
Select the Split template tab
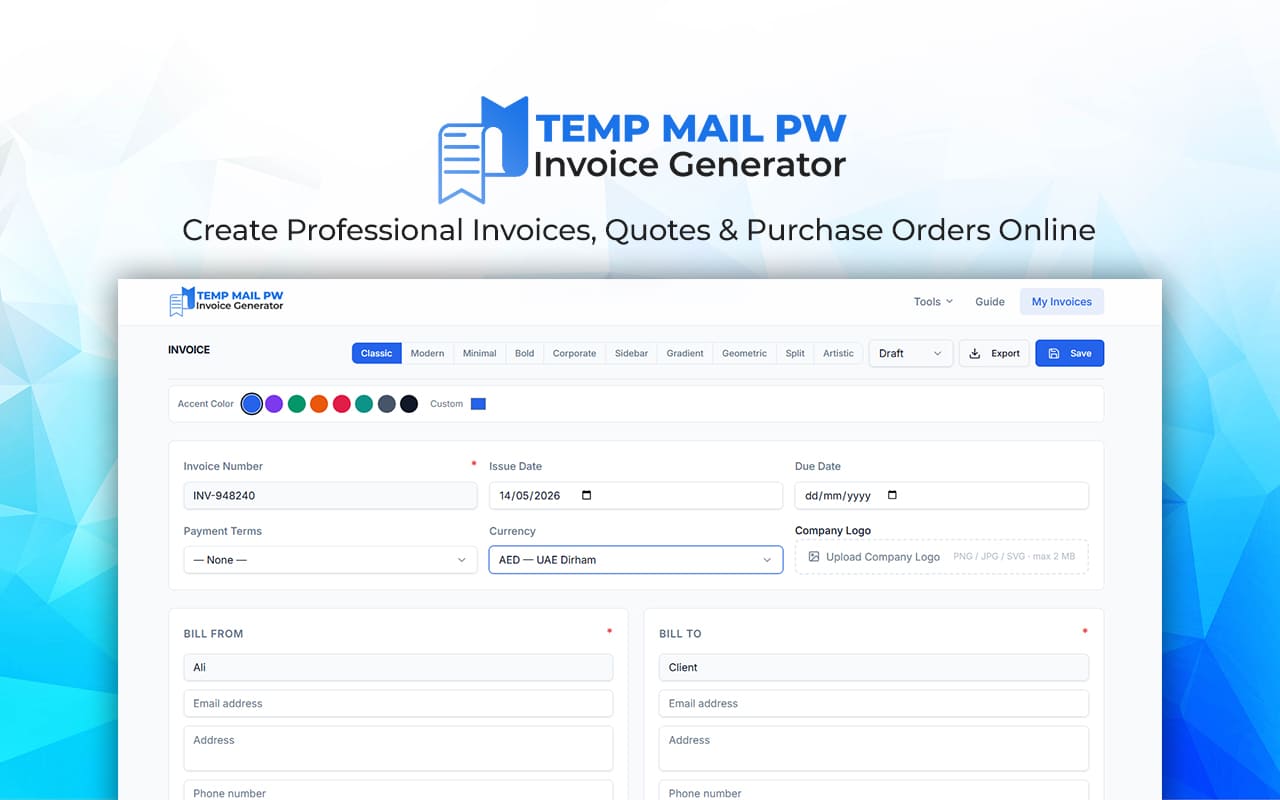point(795,353)
